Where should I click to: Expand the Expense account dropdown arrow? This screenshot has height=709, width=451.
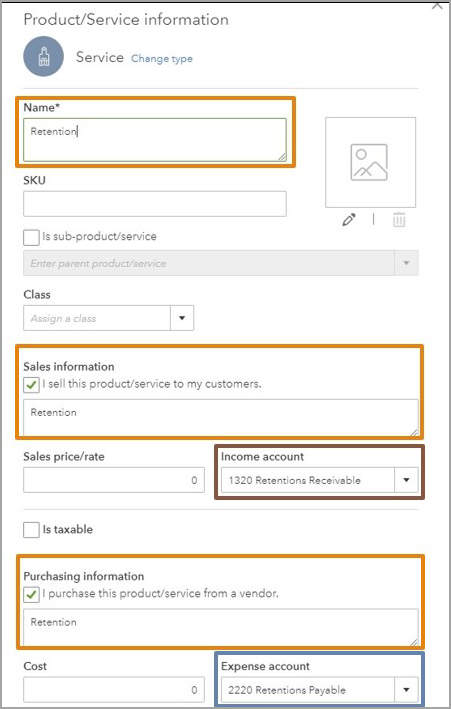coord(406,690)
